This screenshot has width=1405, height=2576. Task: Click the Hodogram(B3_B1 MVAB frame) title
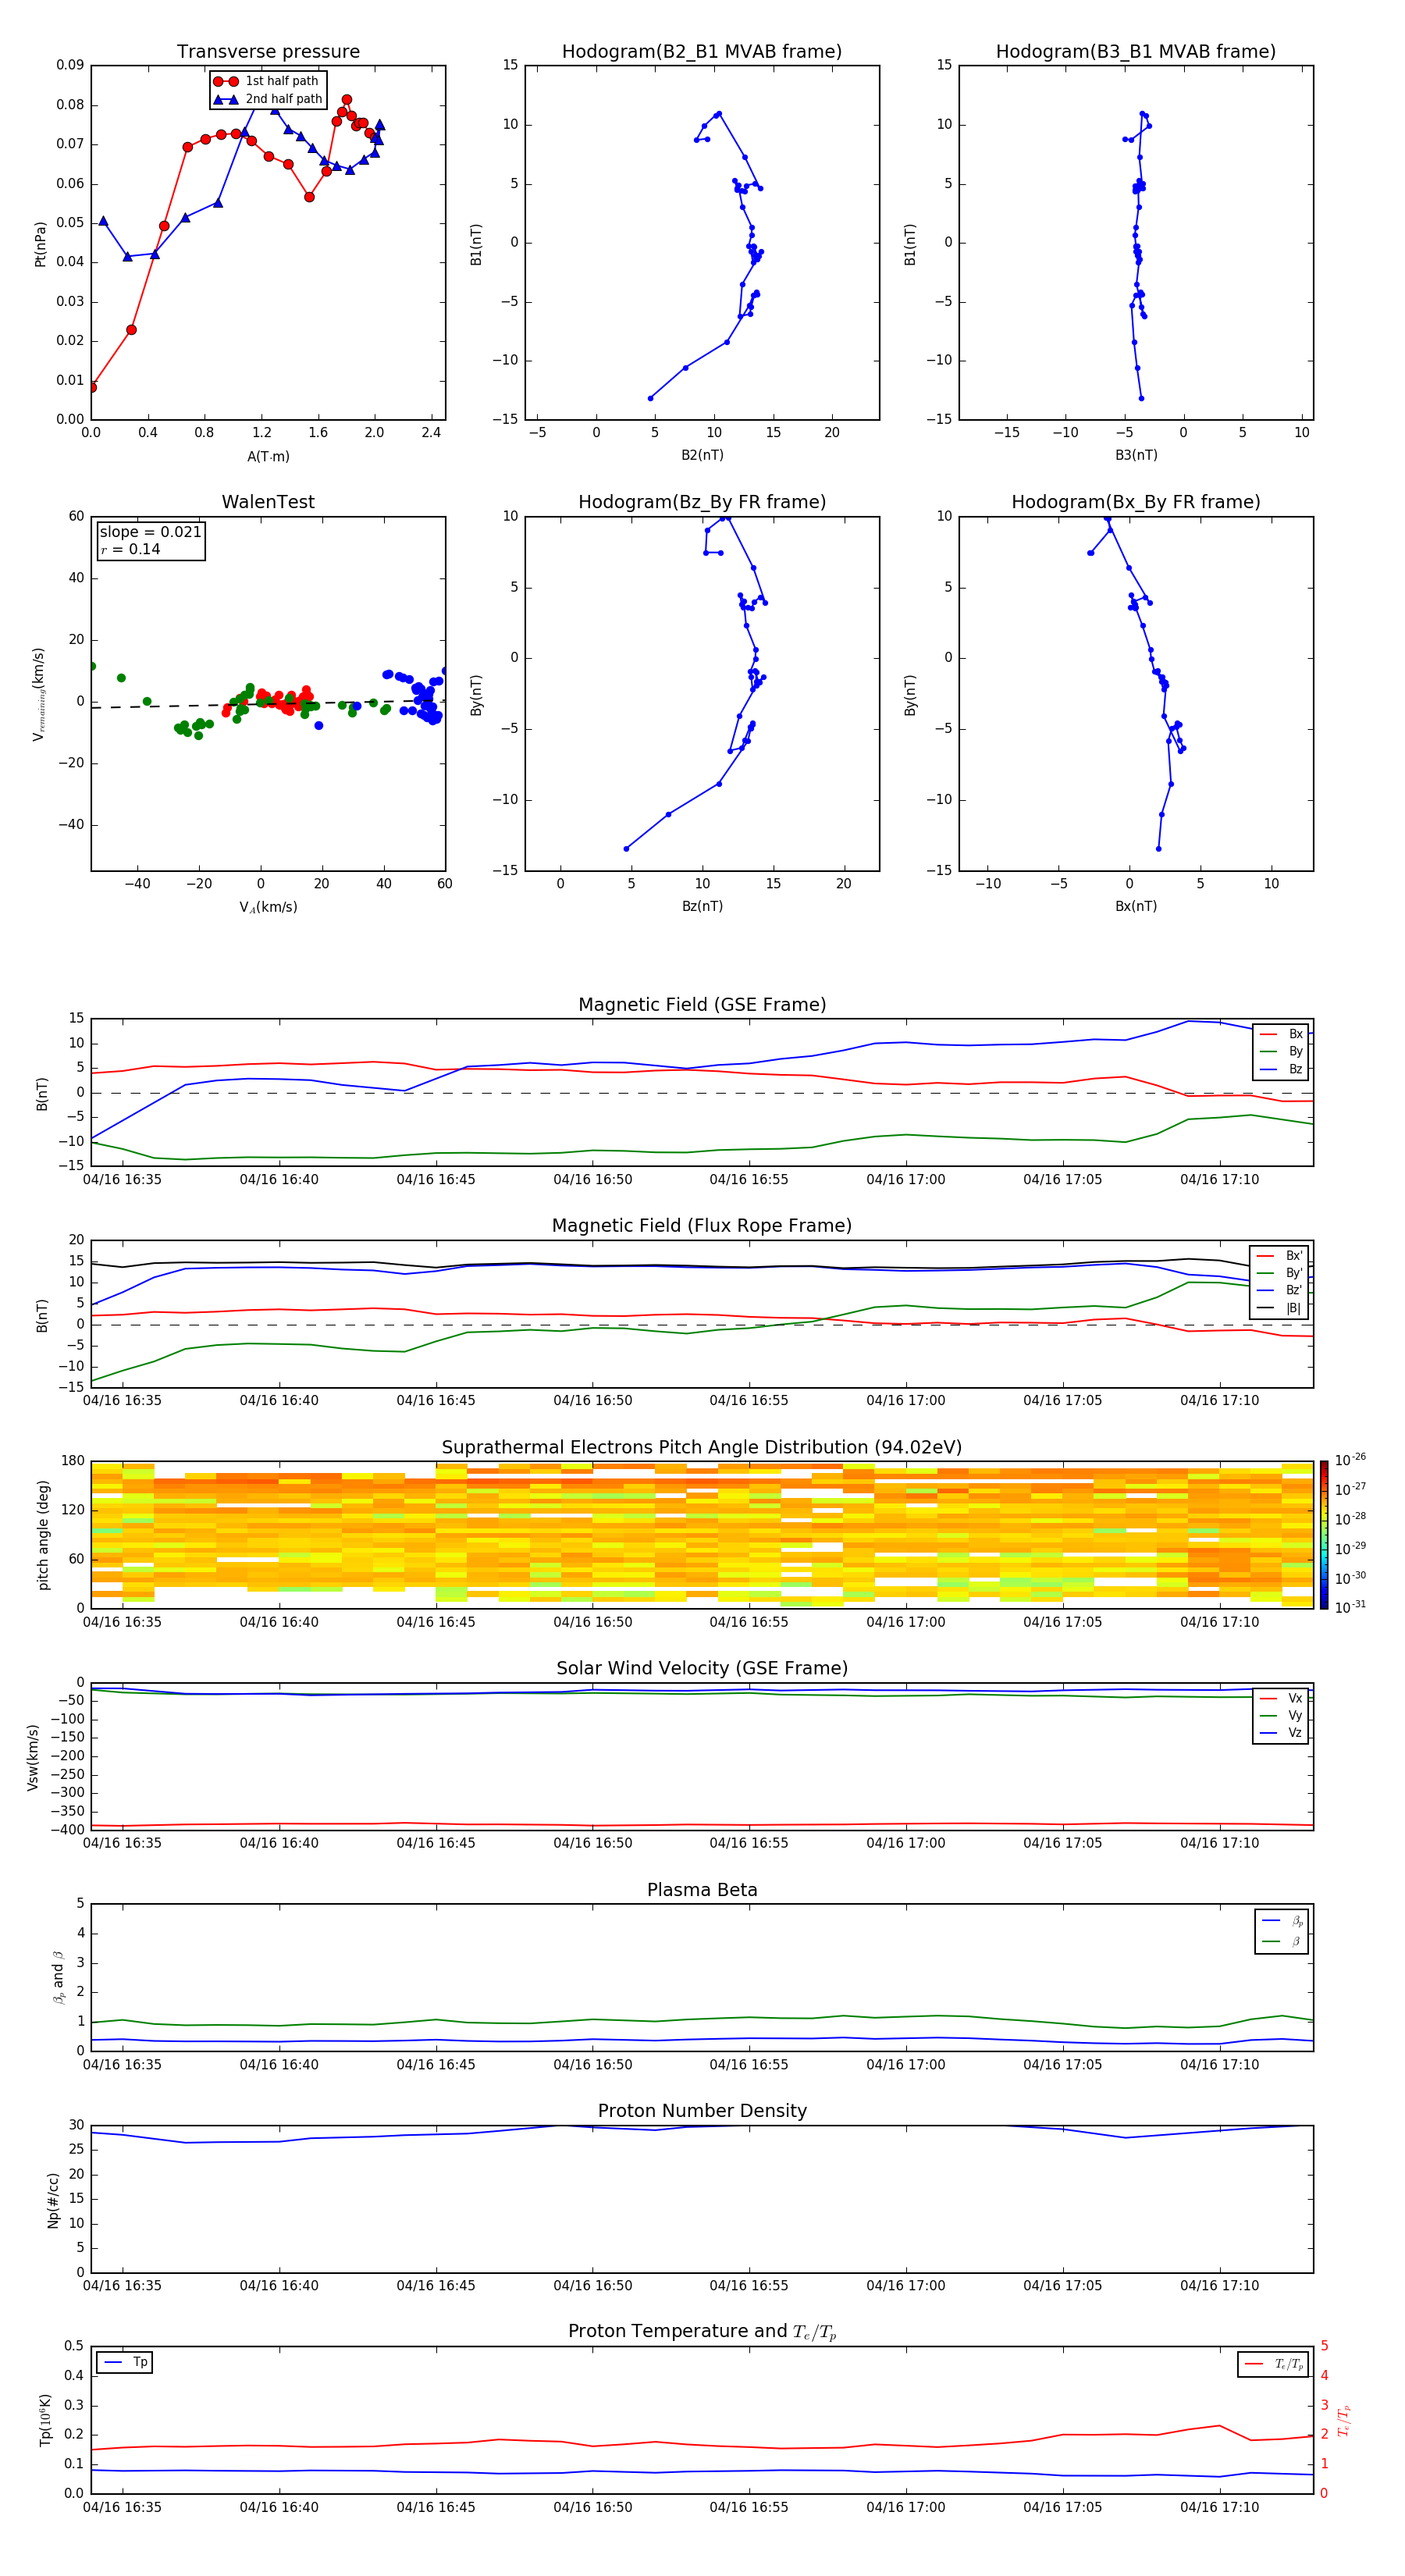[x=1136, y=52]
